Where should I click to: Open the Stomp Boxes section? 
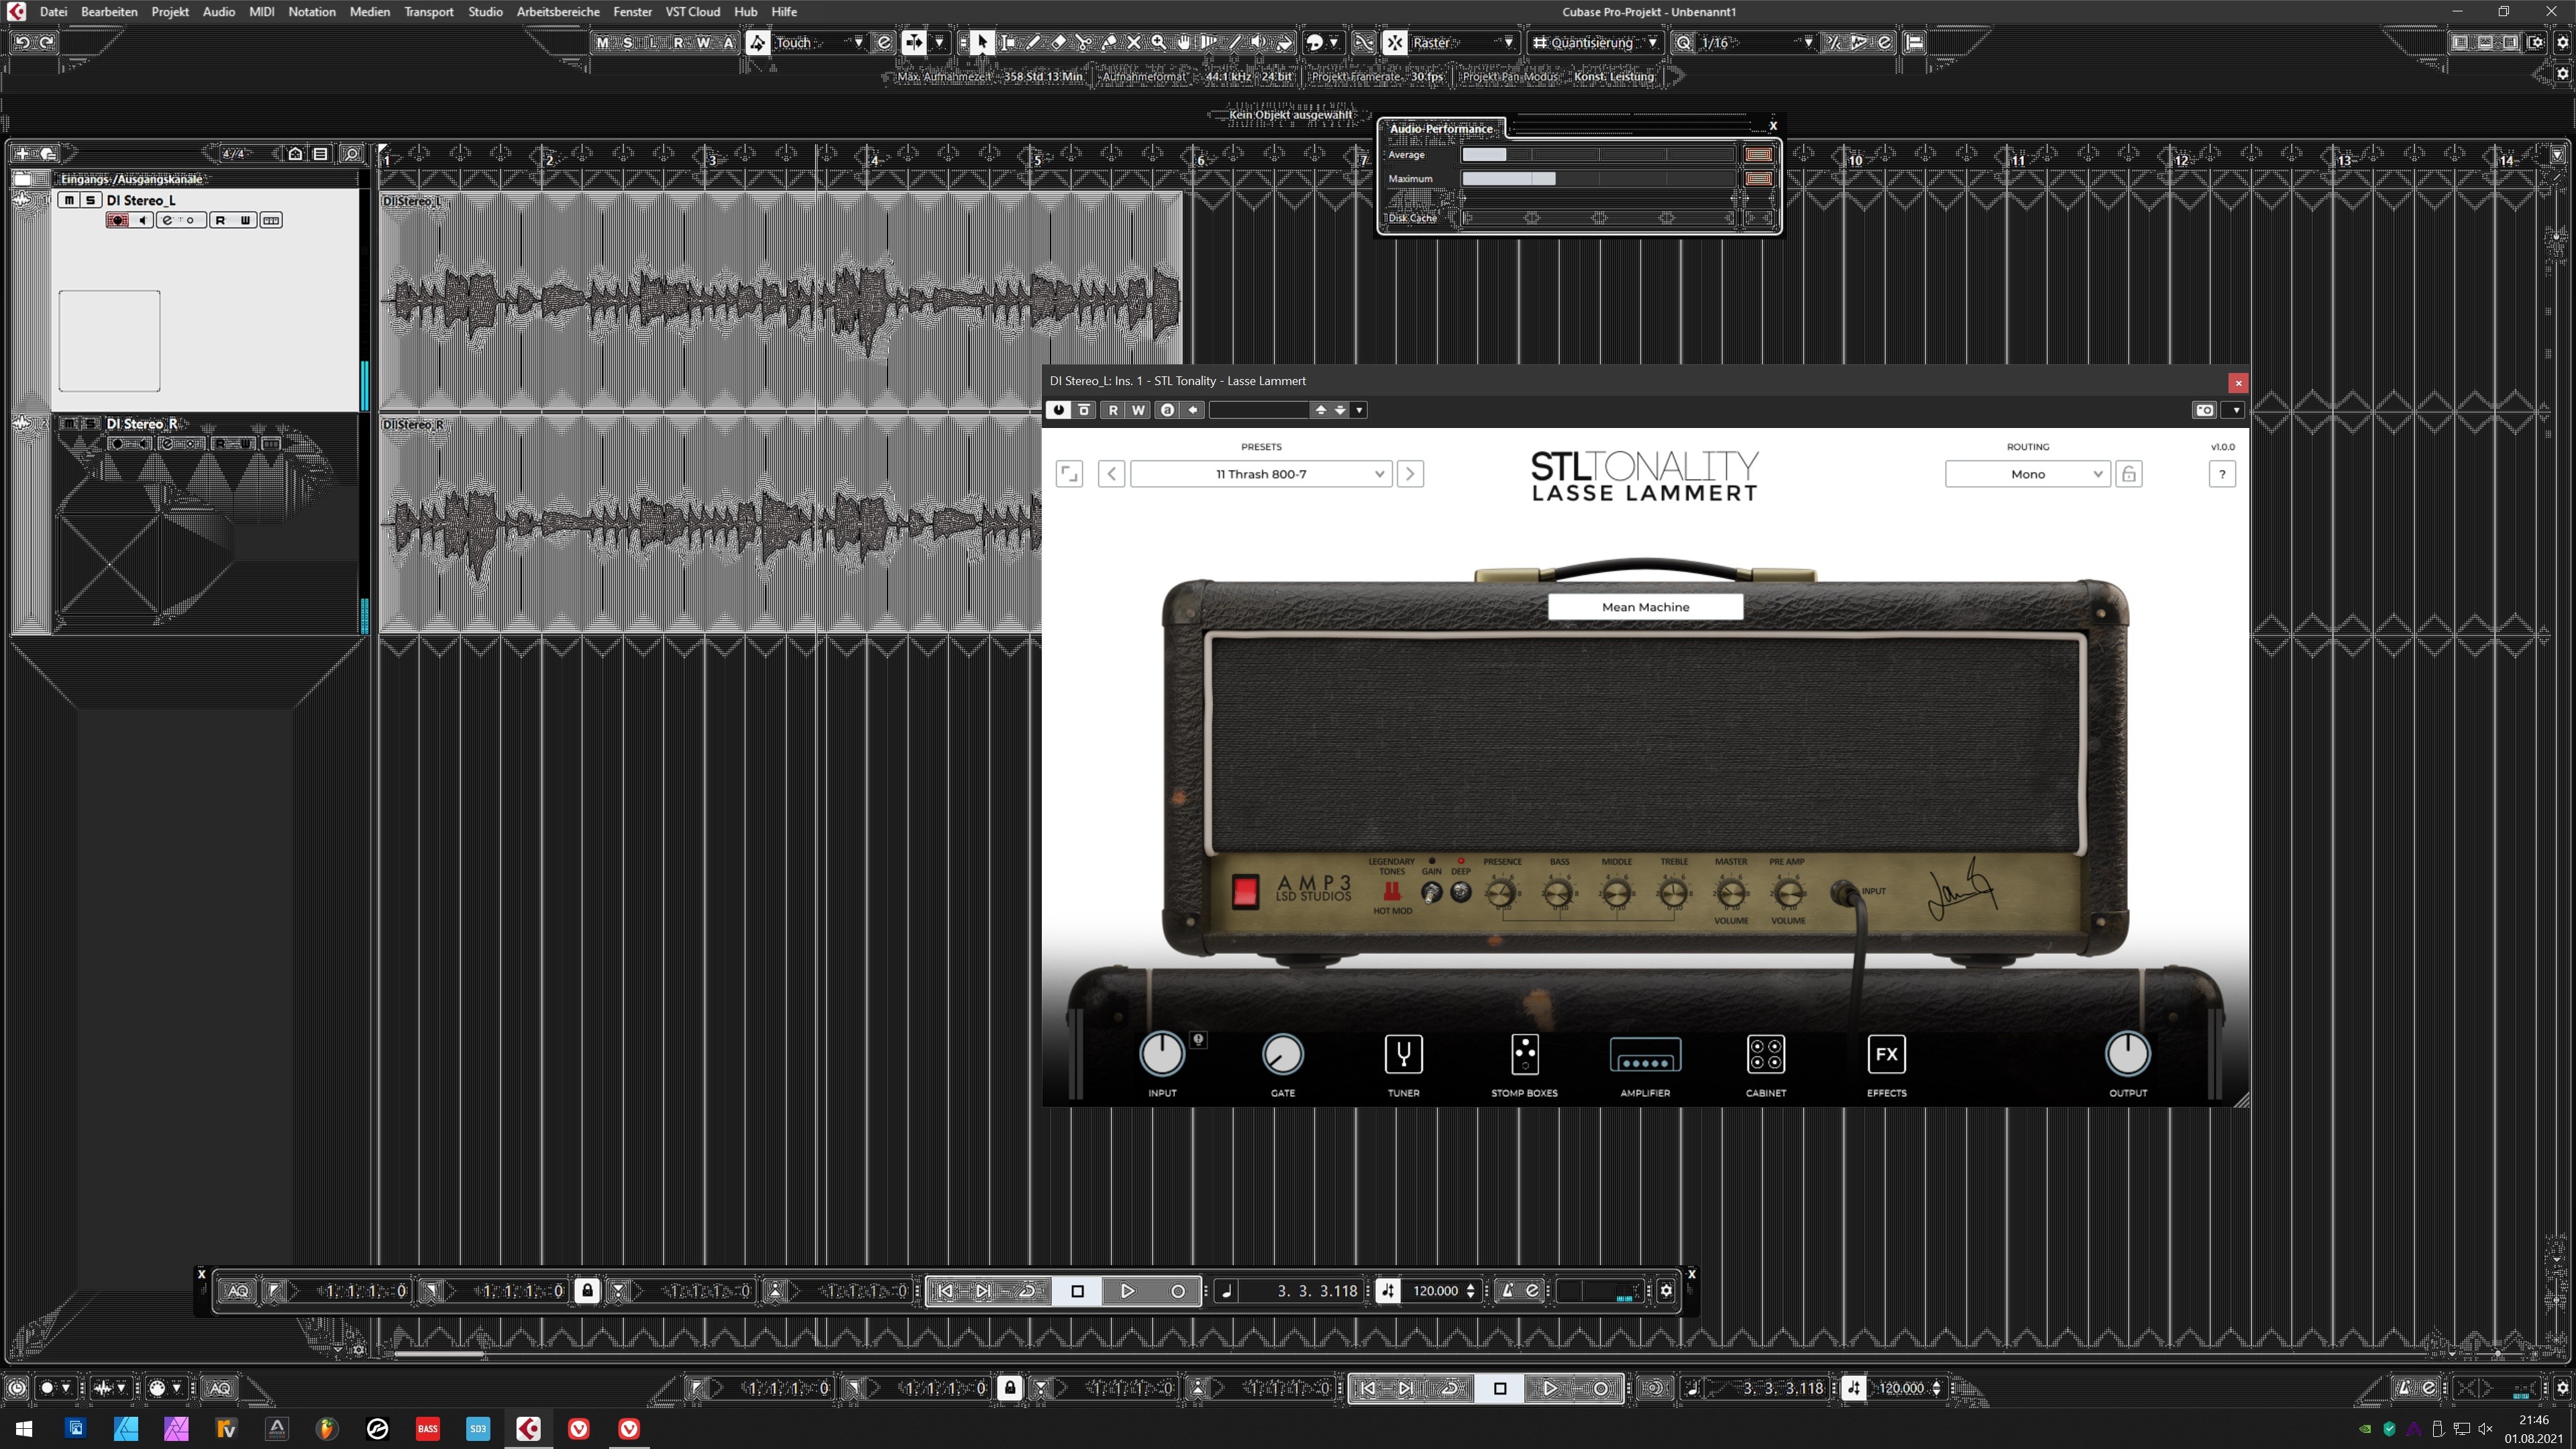click(x=1524, y=1054)
